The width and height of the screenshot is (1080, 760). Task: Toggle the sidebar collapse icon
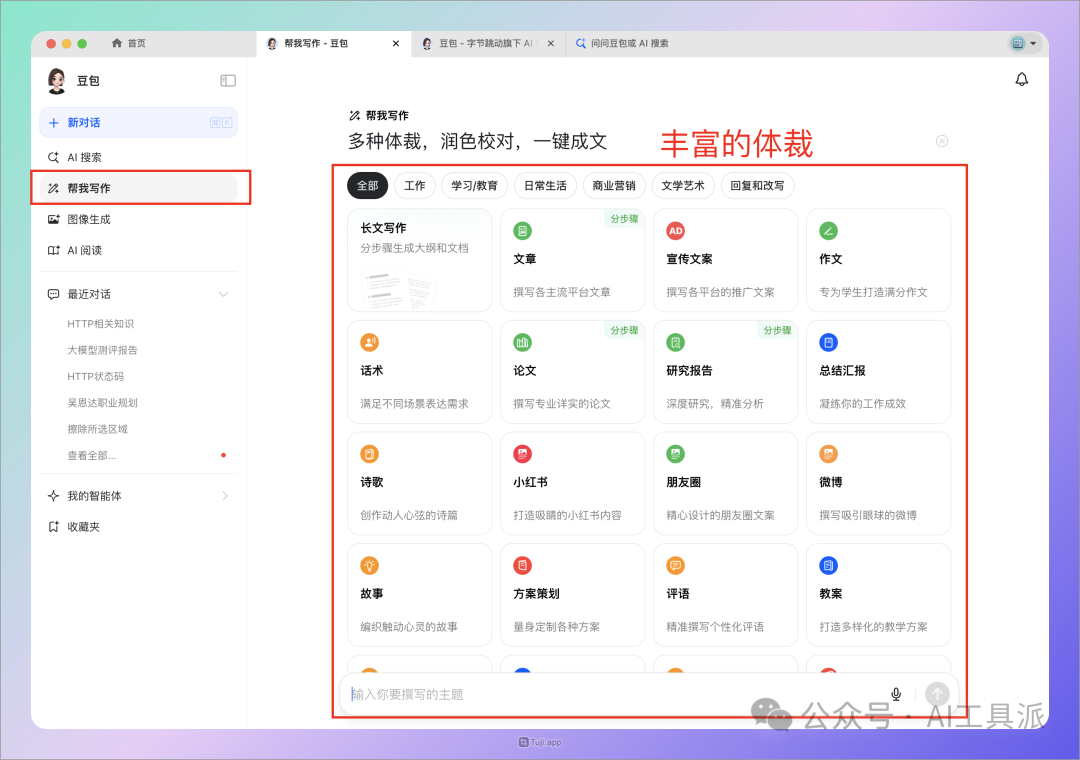[228, 81]
